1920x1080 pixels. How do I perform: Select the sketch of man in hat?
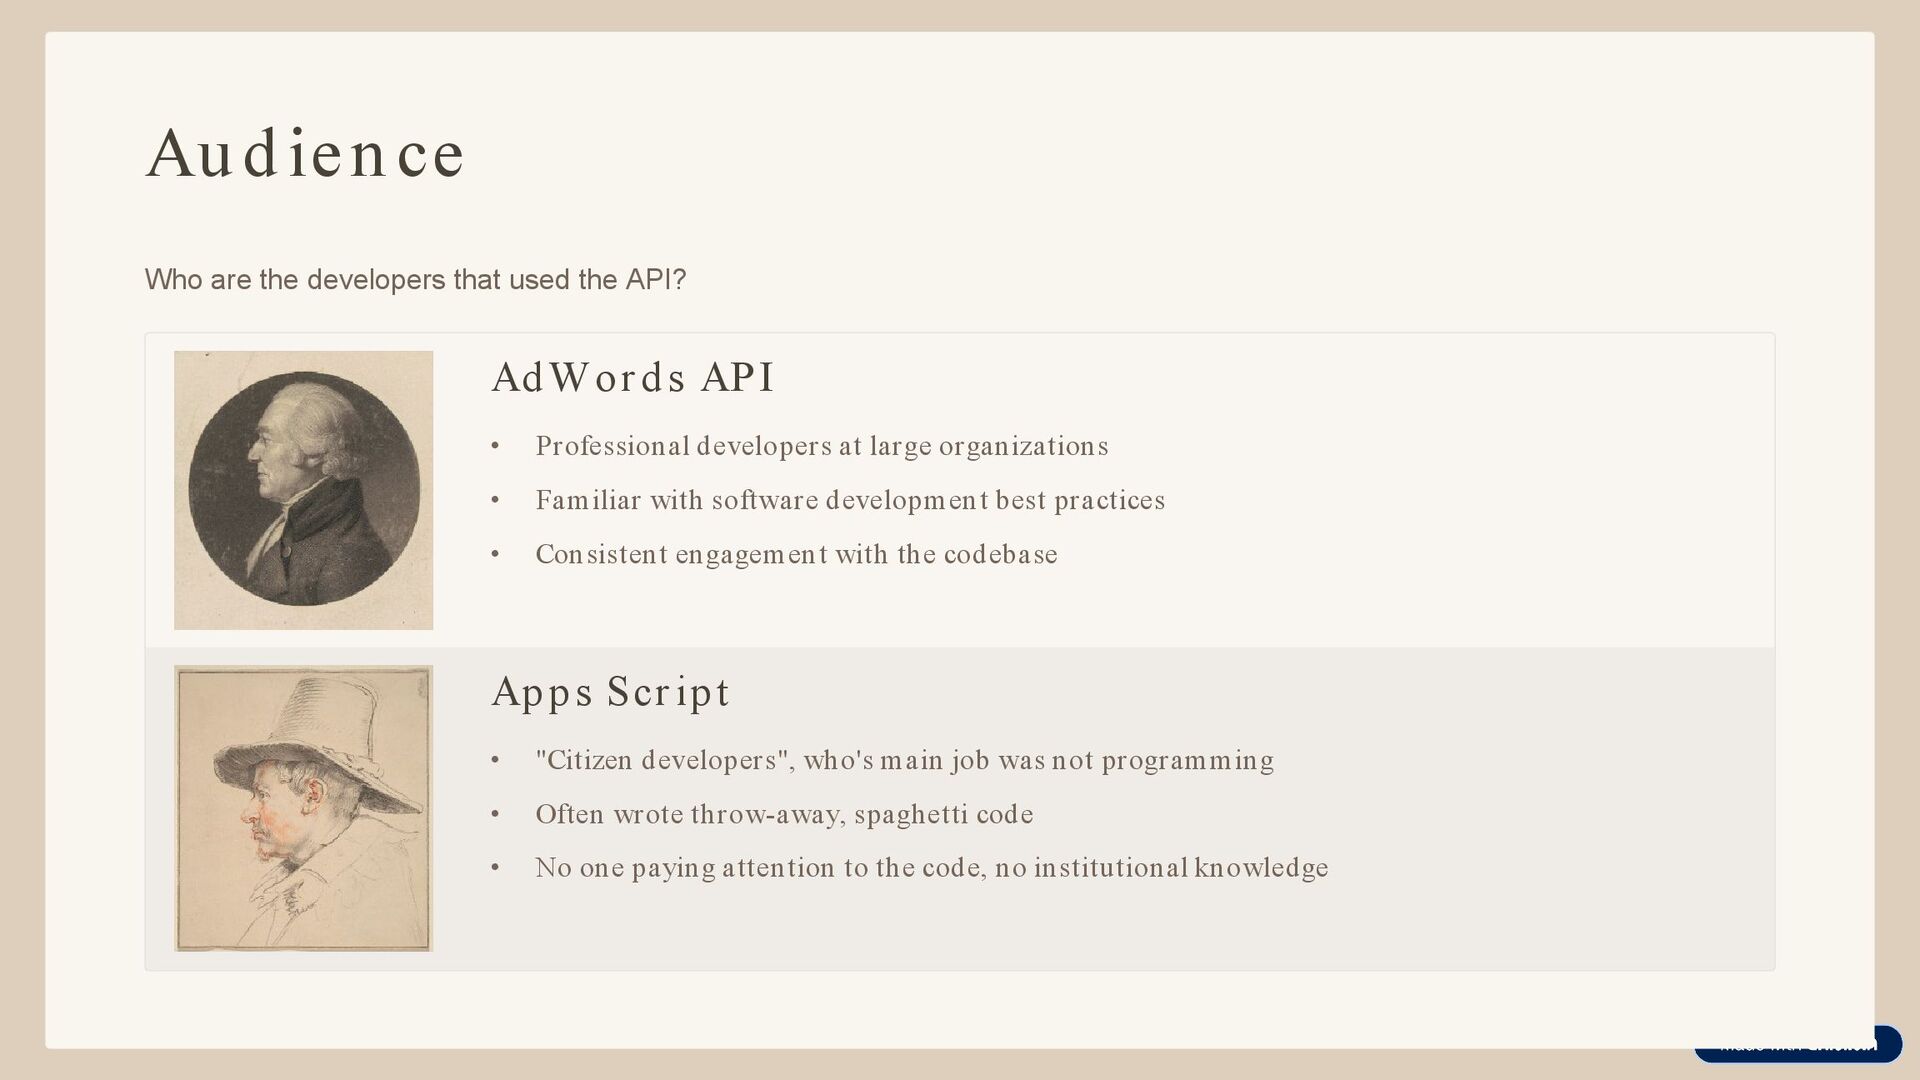303,808
